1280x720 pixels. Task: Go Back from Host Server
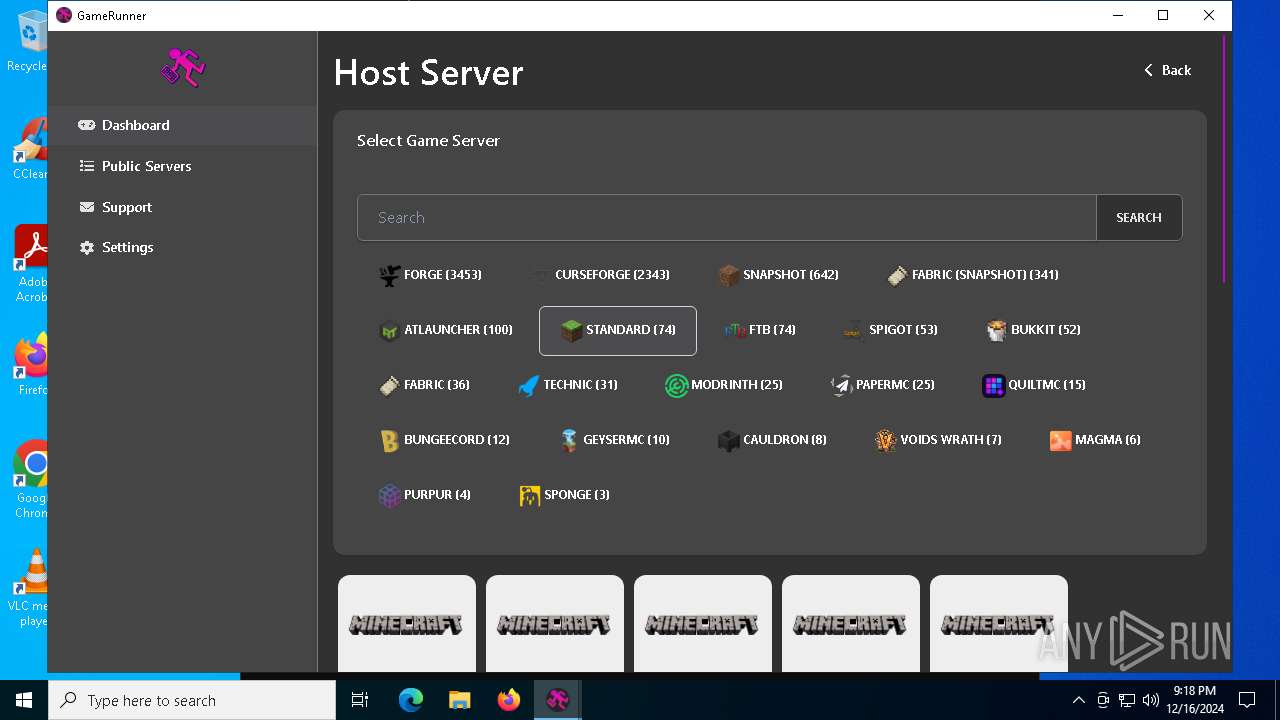1167,70
